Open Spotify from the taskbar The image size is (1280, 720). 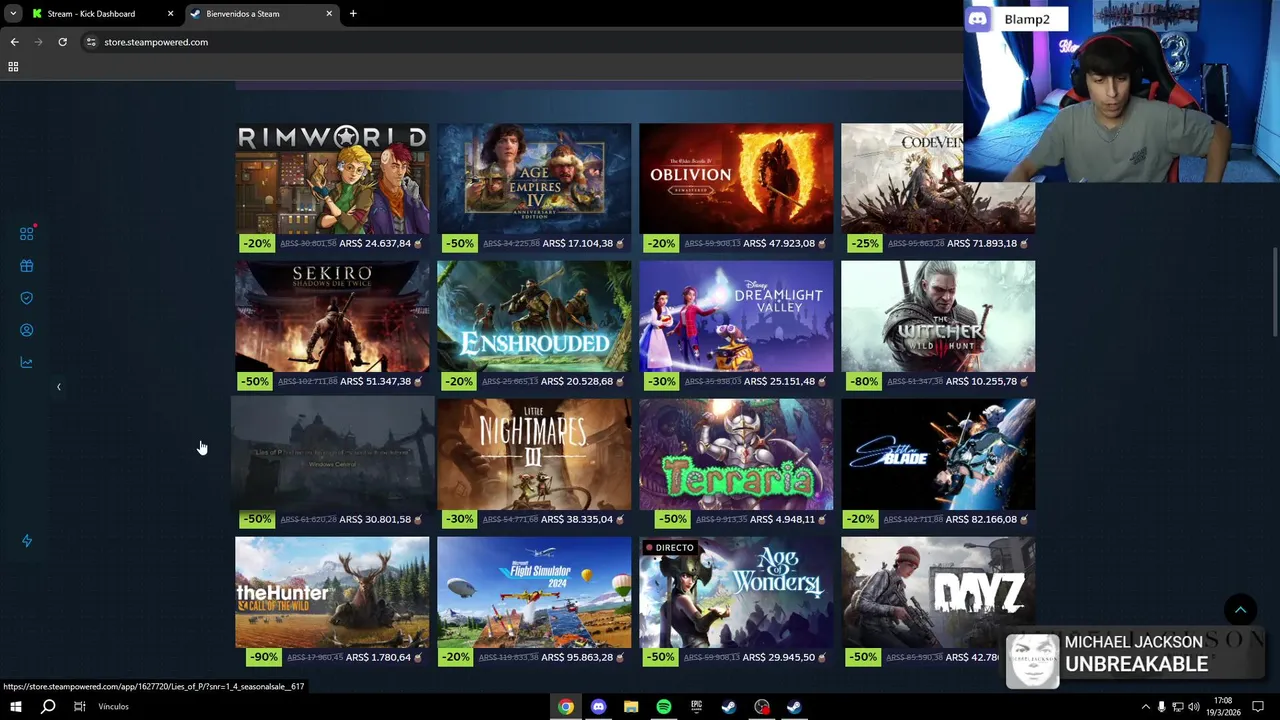point(664,707)
